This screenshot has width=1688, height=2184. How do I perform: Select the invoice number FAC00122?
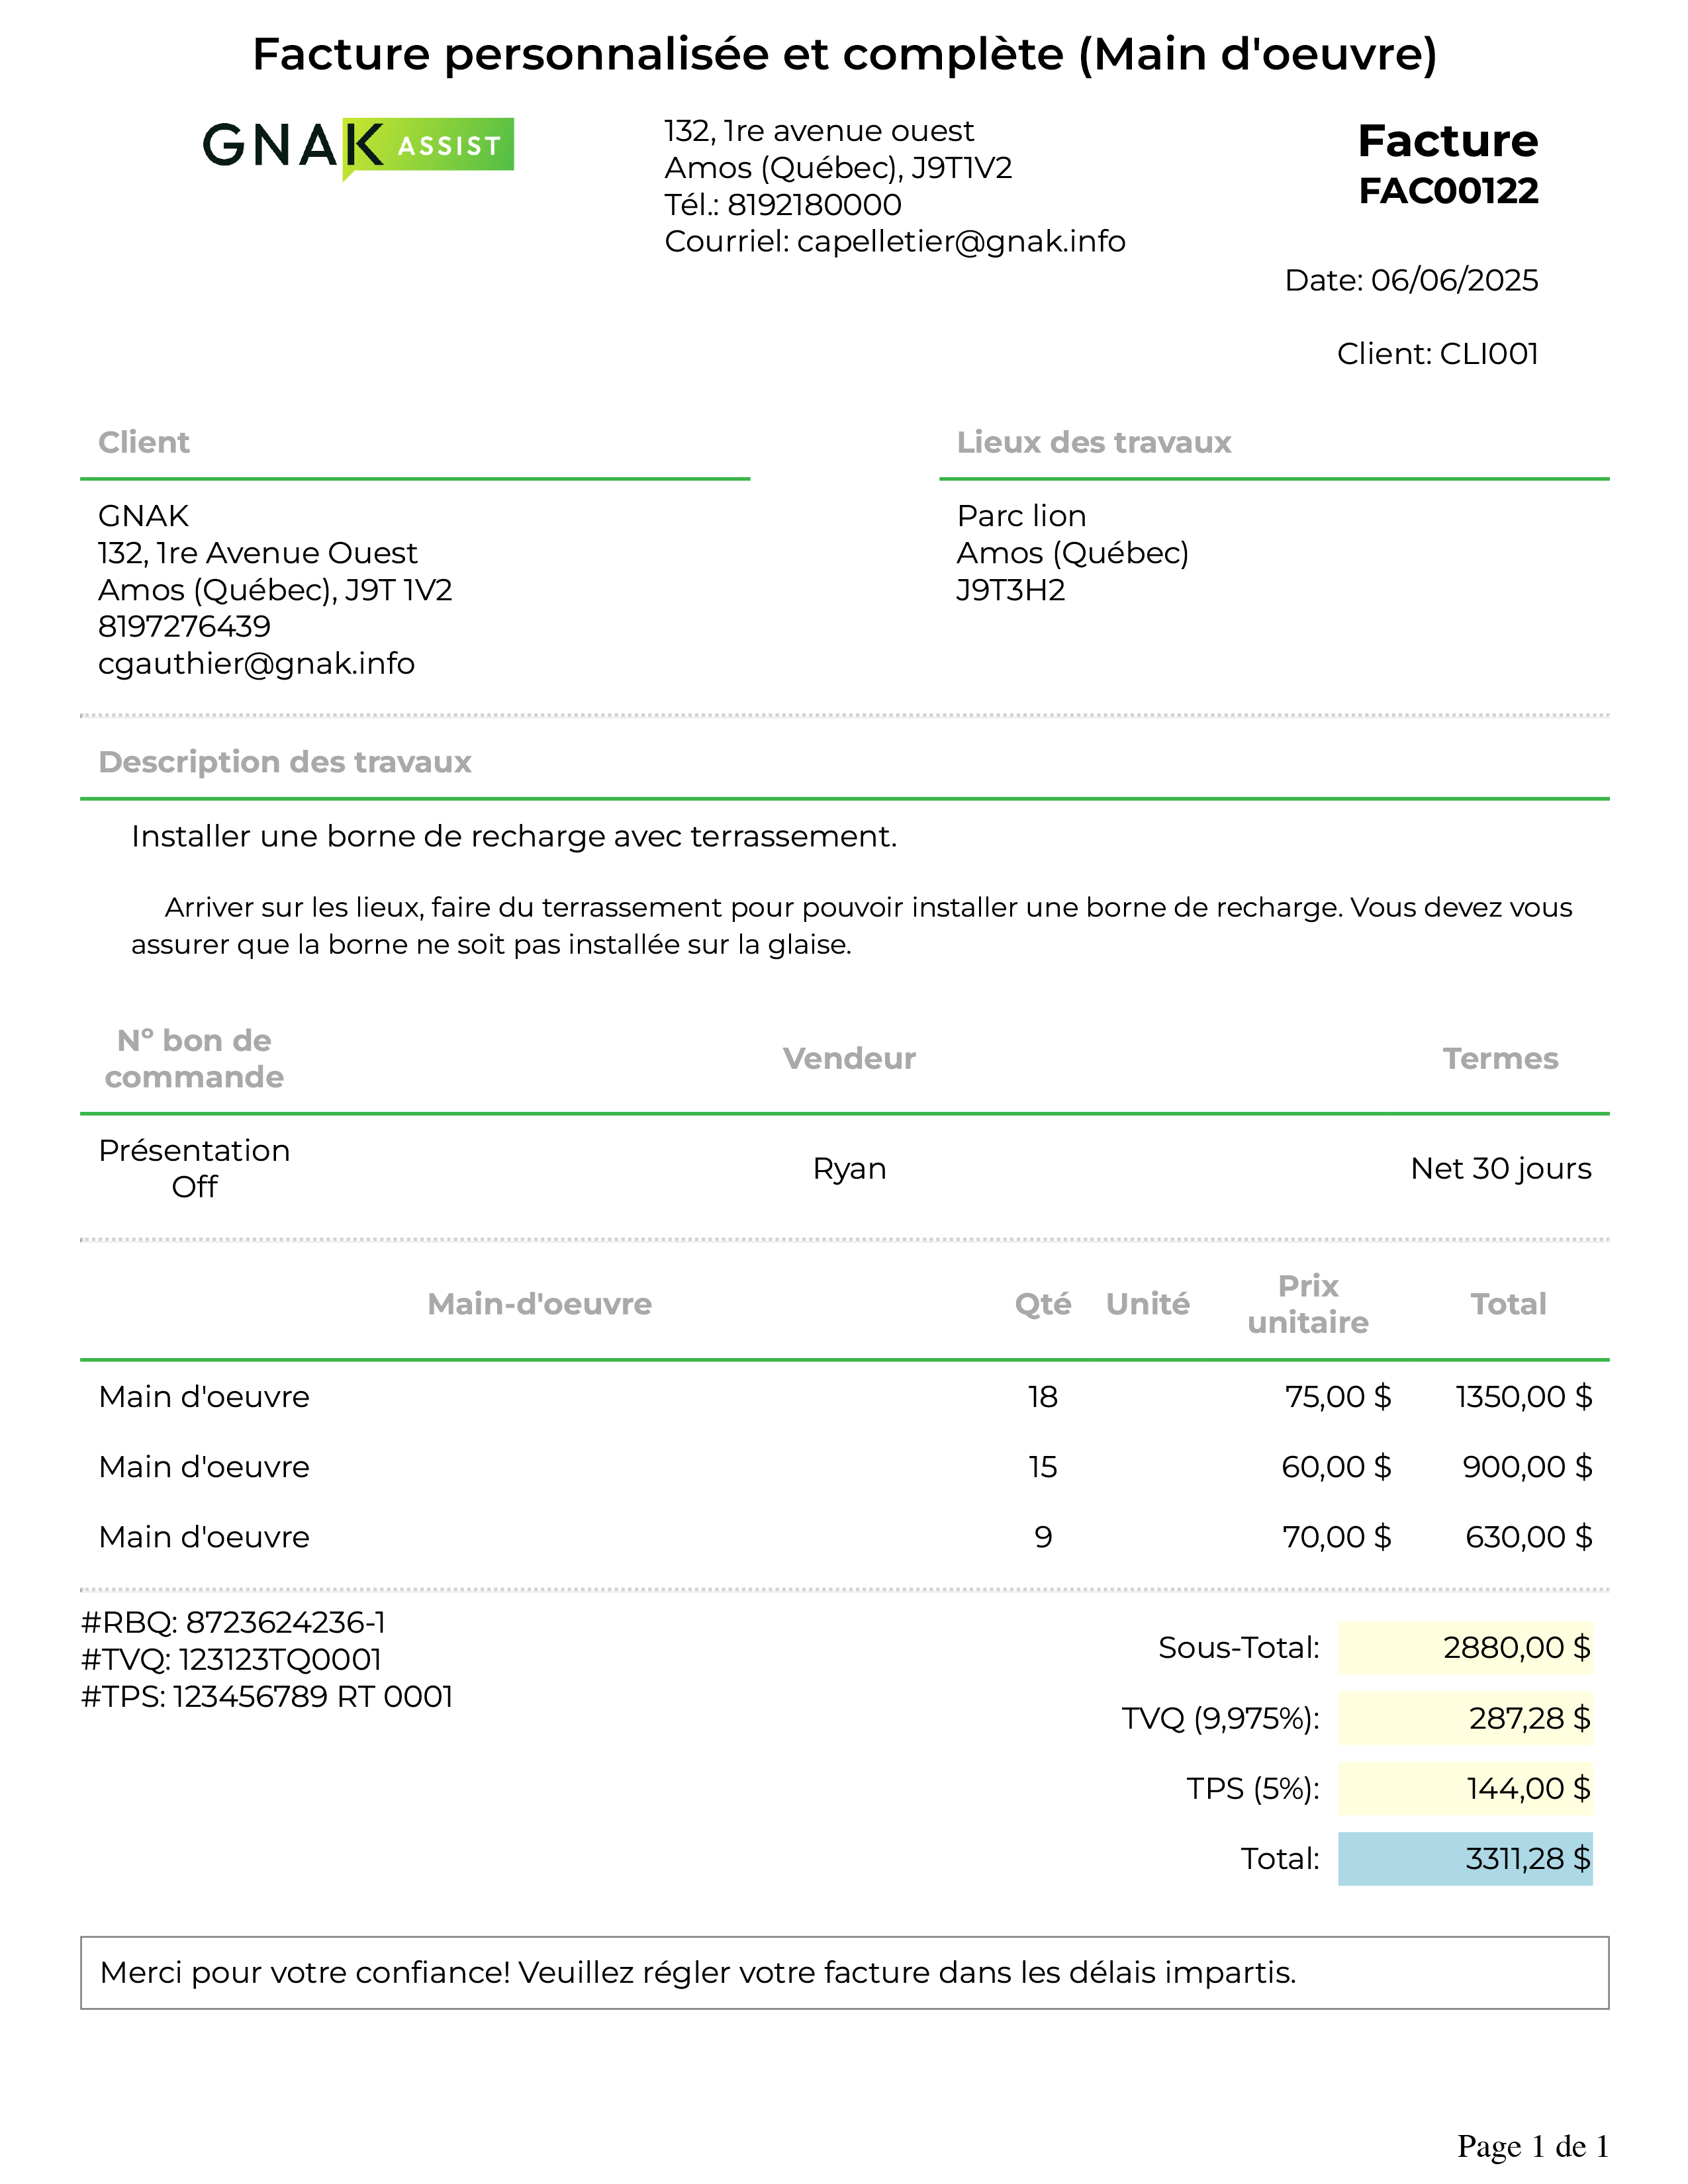point(1448,191)
